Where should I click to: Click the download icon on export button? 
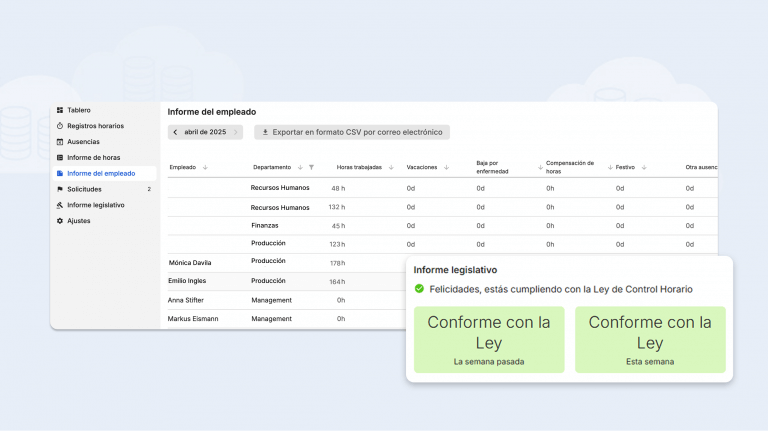[265, 132]
